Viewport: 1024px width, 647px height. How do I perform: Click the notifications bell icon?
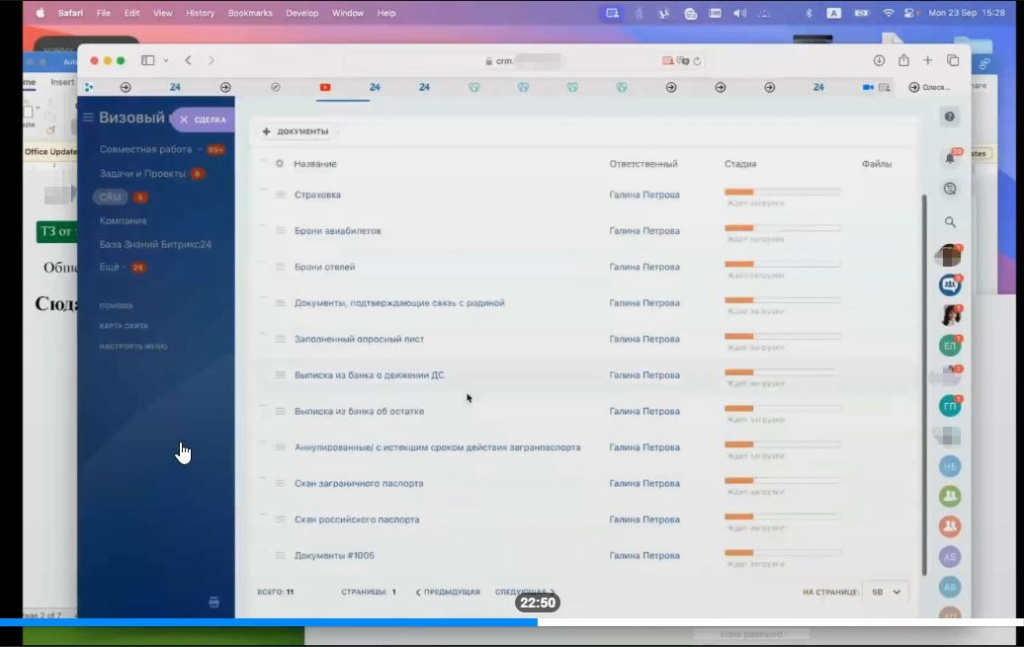tap(949, 158)
